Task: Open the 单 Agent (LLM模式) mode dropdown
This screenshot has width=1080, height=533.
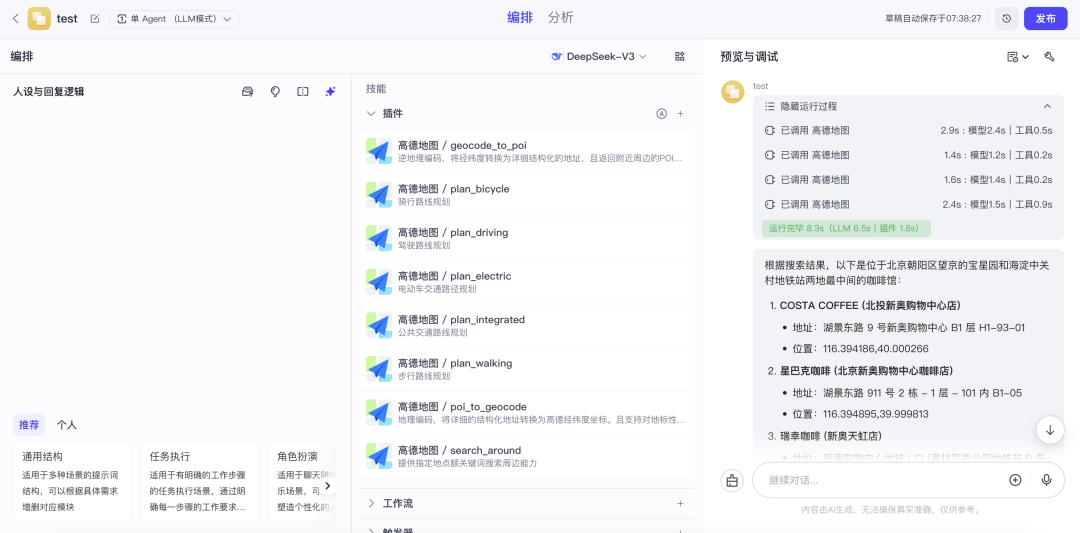Action: tap(174, 18)
